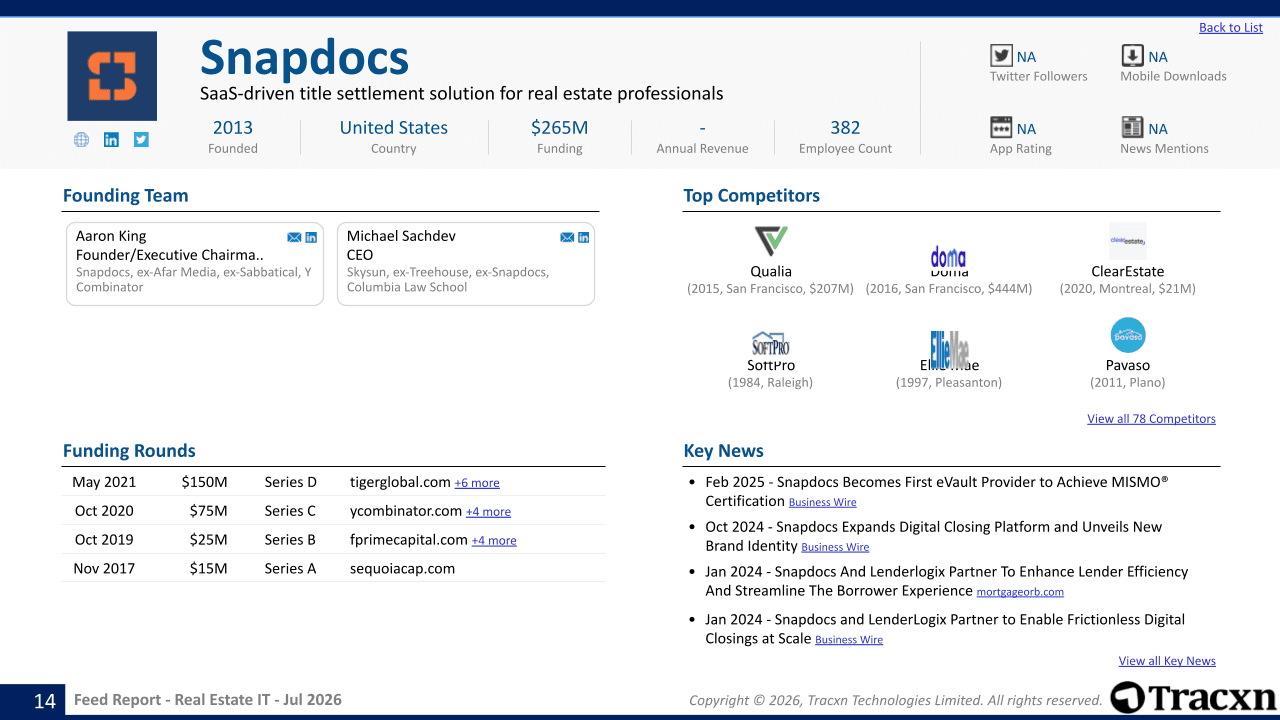Click the News Mentions icon
1280x720 pixels.
tap(1132, 127)
